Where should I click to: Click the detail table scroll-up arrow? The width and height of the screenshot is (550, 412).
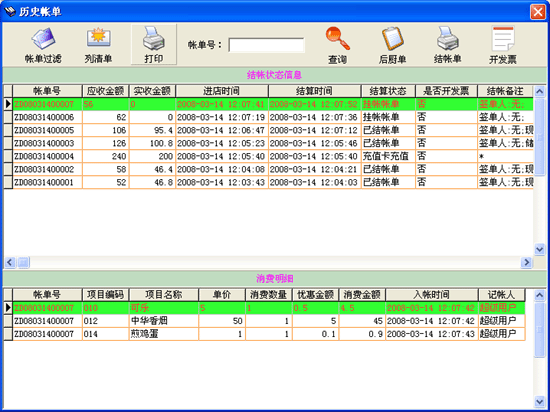(x=539, y=296)
